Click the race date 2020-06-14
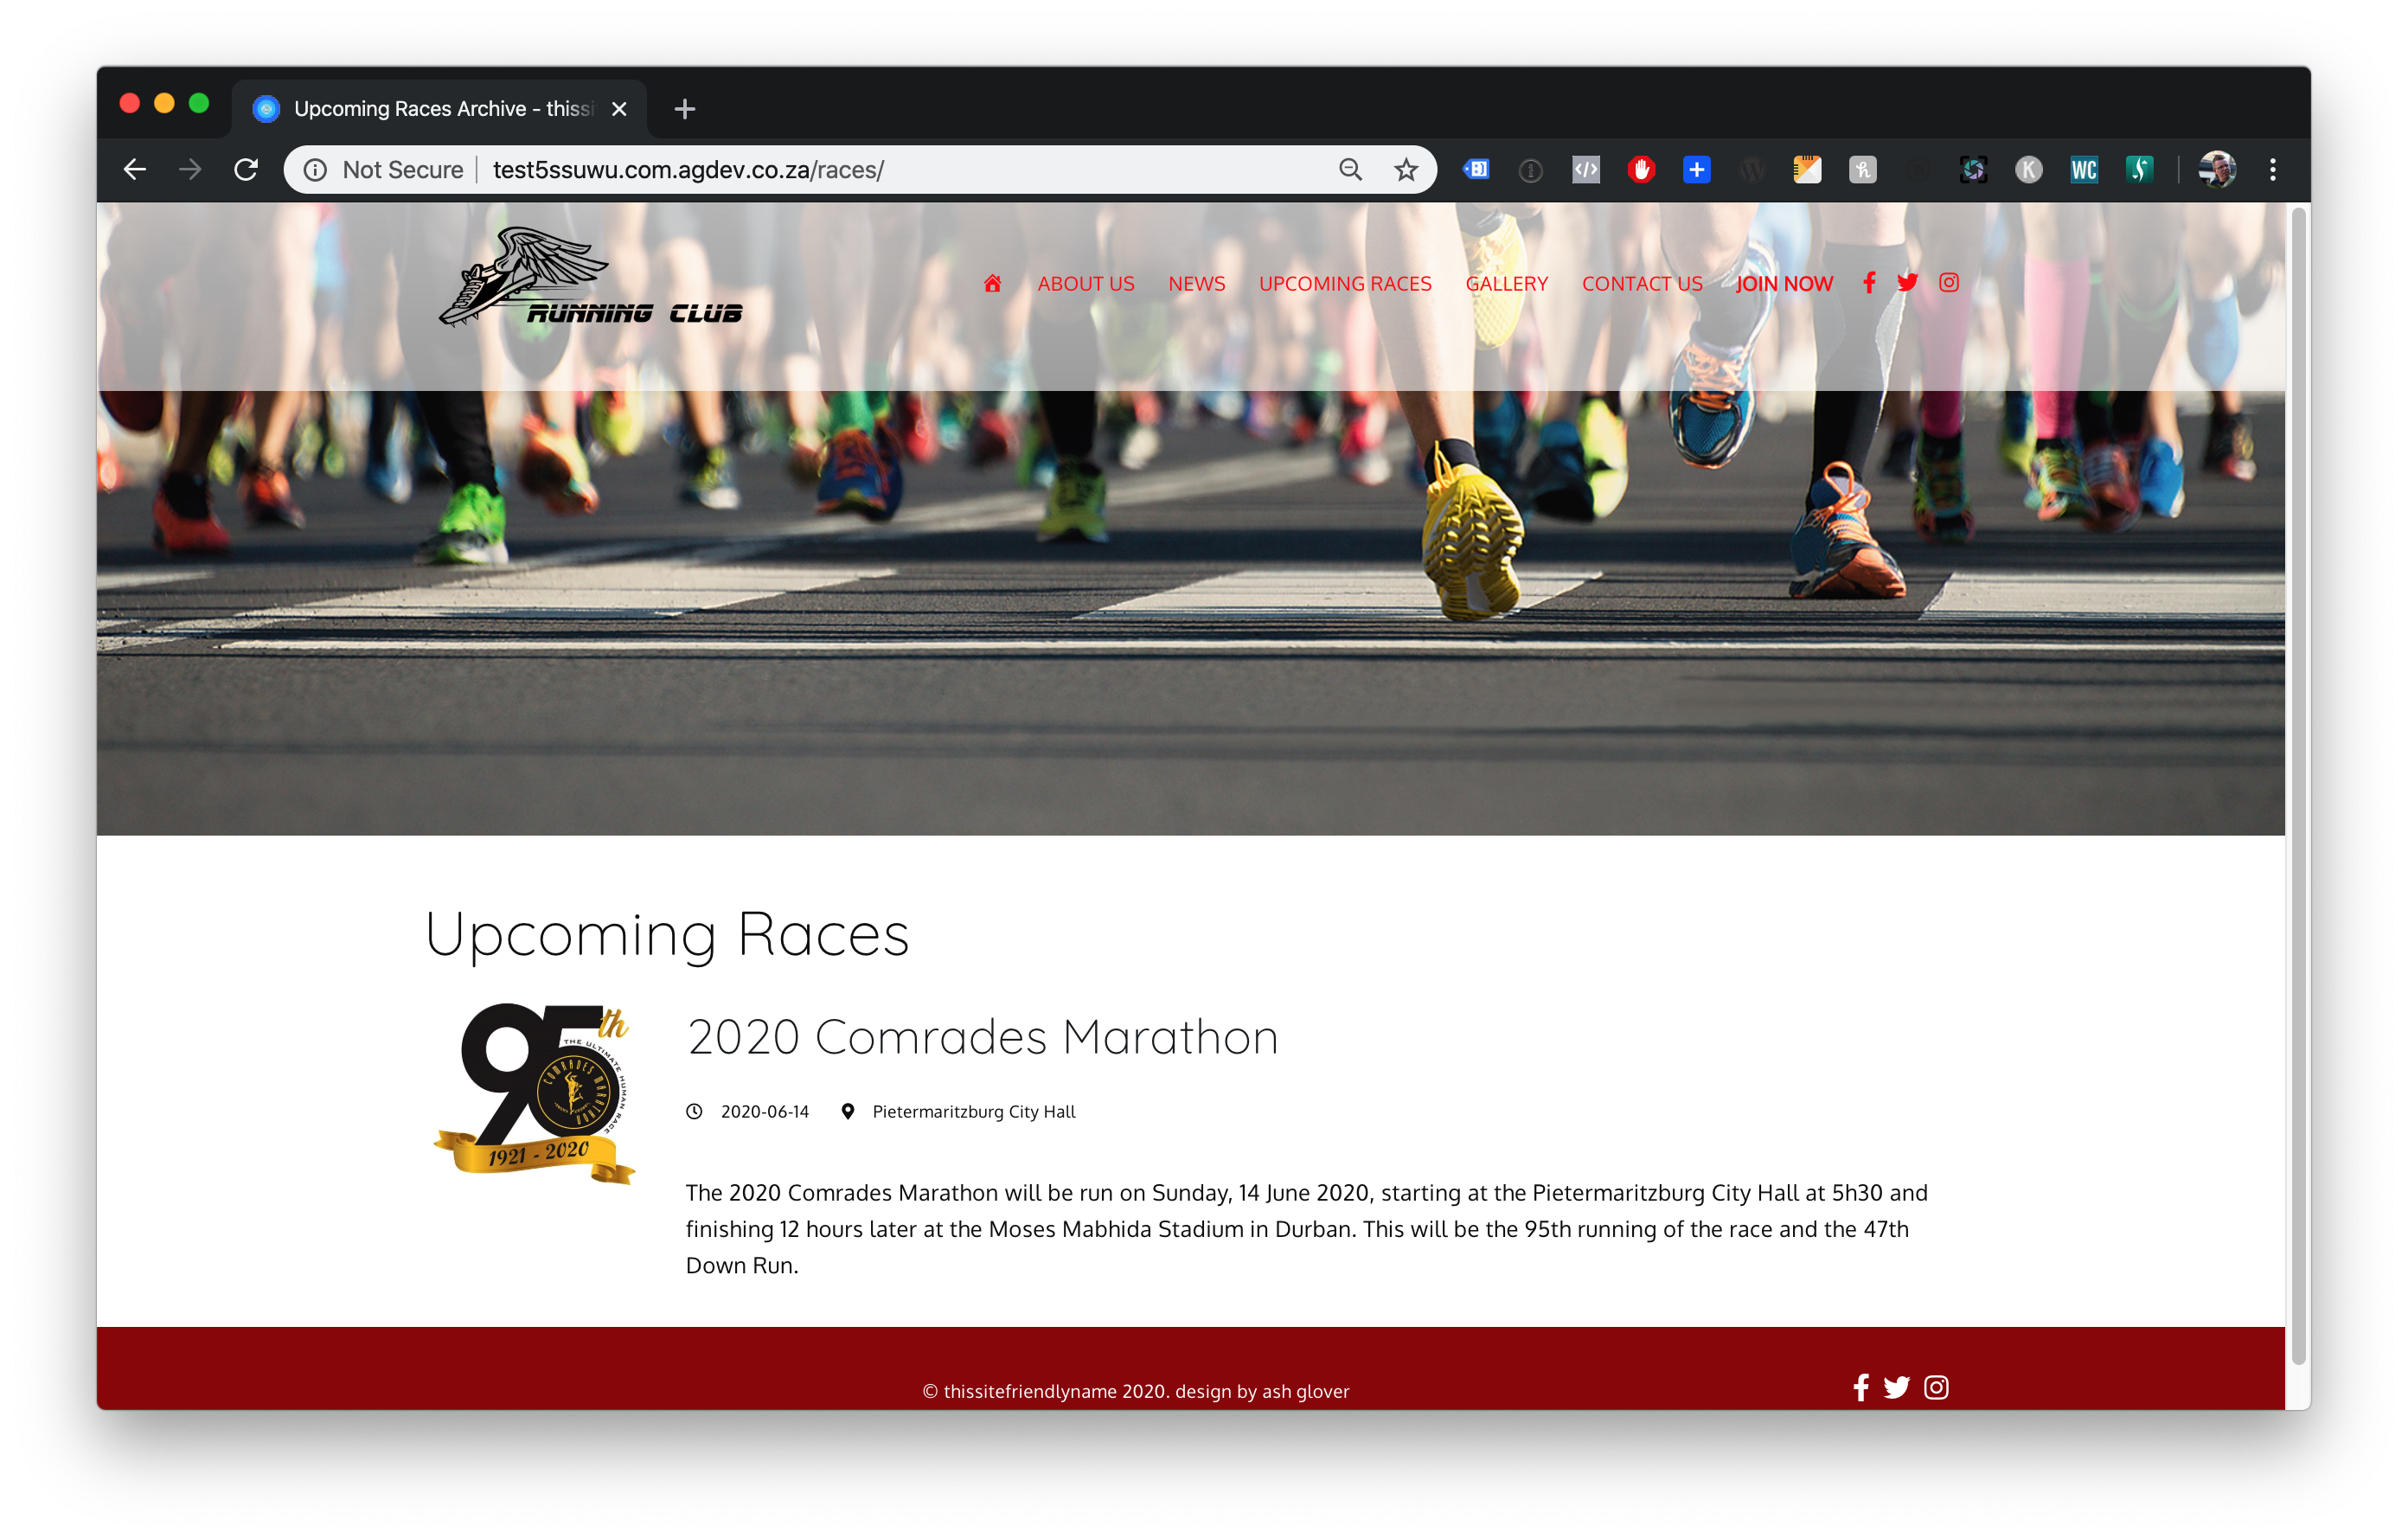 (764, 1111)
